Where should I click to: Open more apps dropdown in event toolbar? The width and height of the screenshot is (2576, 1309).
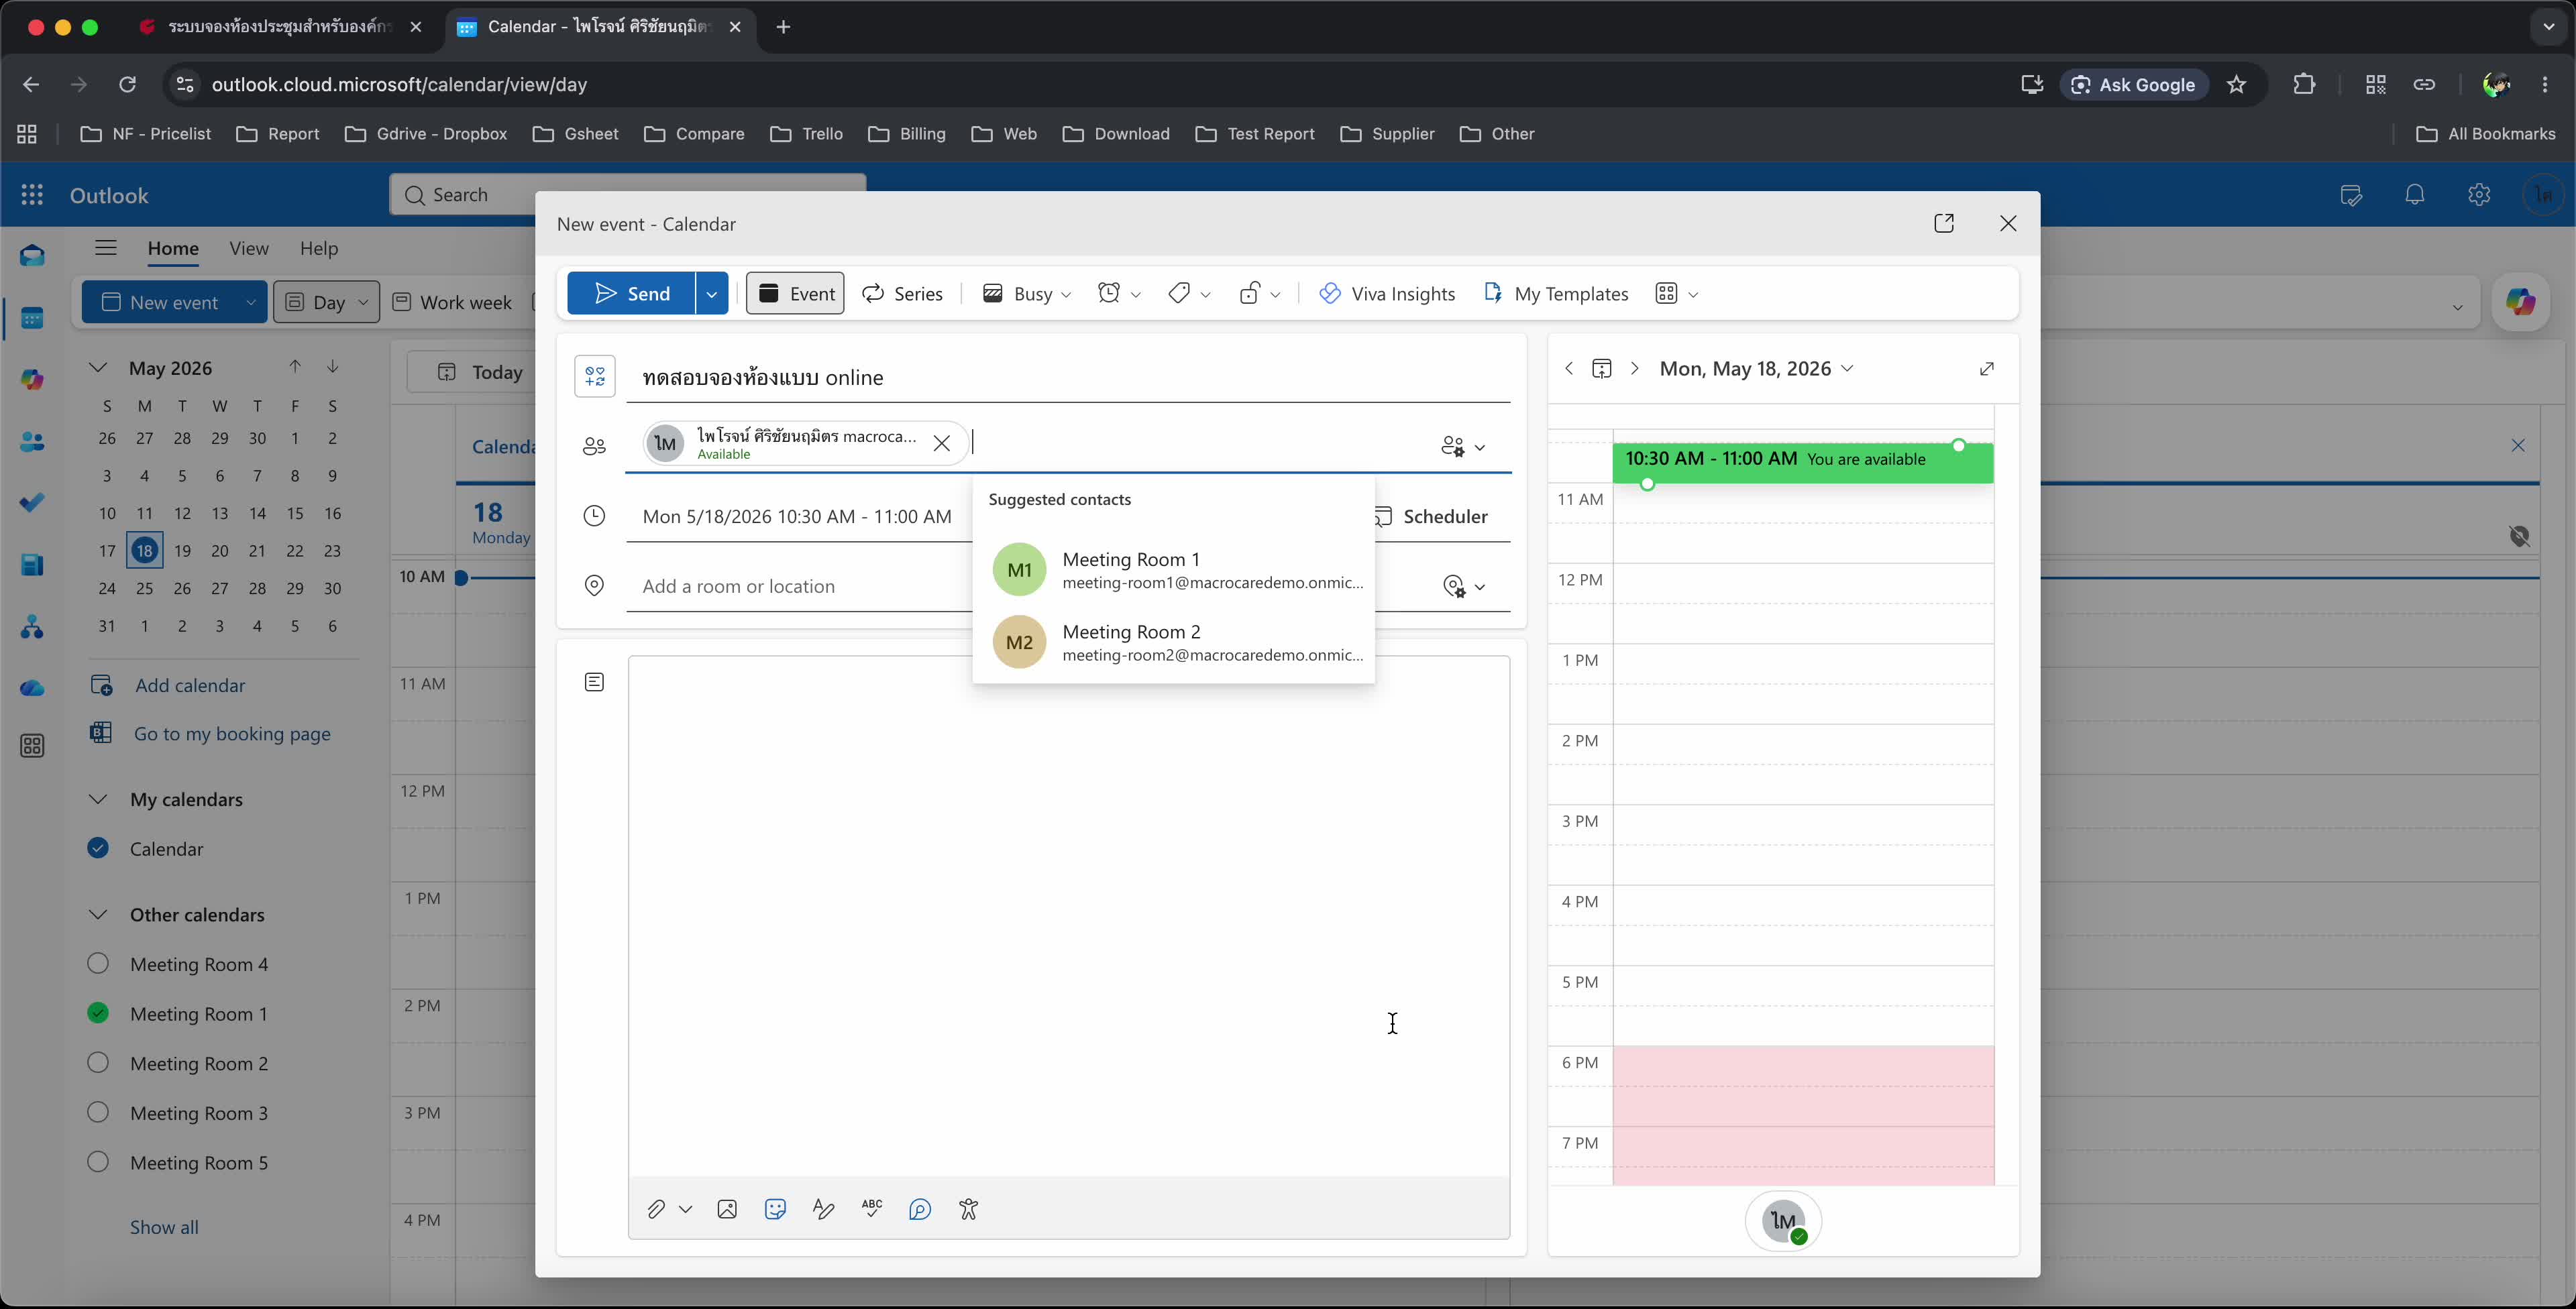(1676, 294)
